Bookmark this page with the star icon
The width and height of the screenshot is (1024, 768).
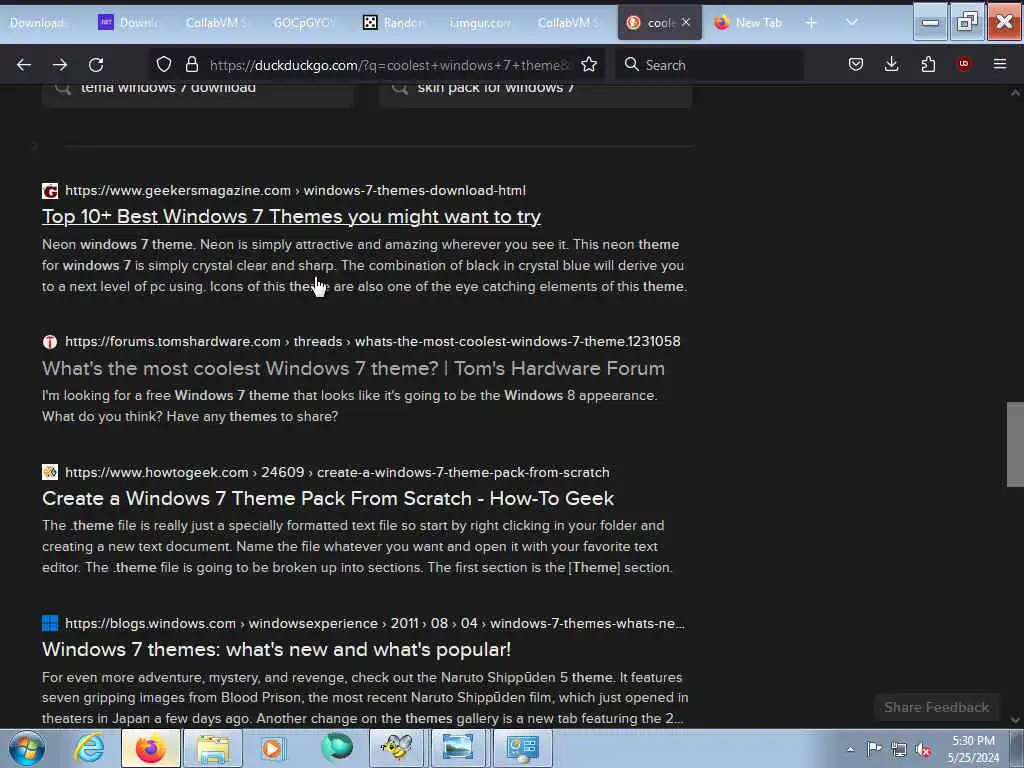tap(589, 64)
